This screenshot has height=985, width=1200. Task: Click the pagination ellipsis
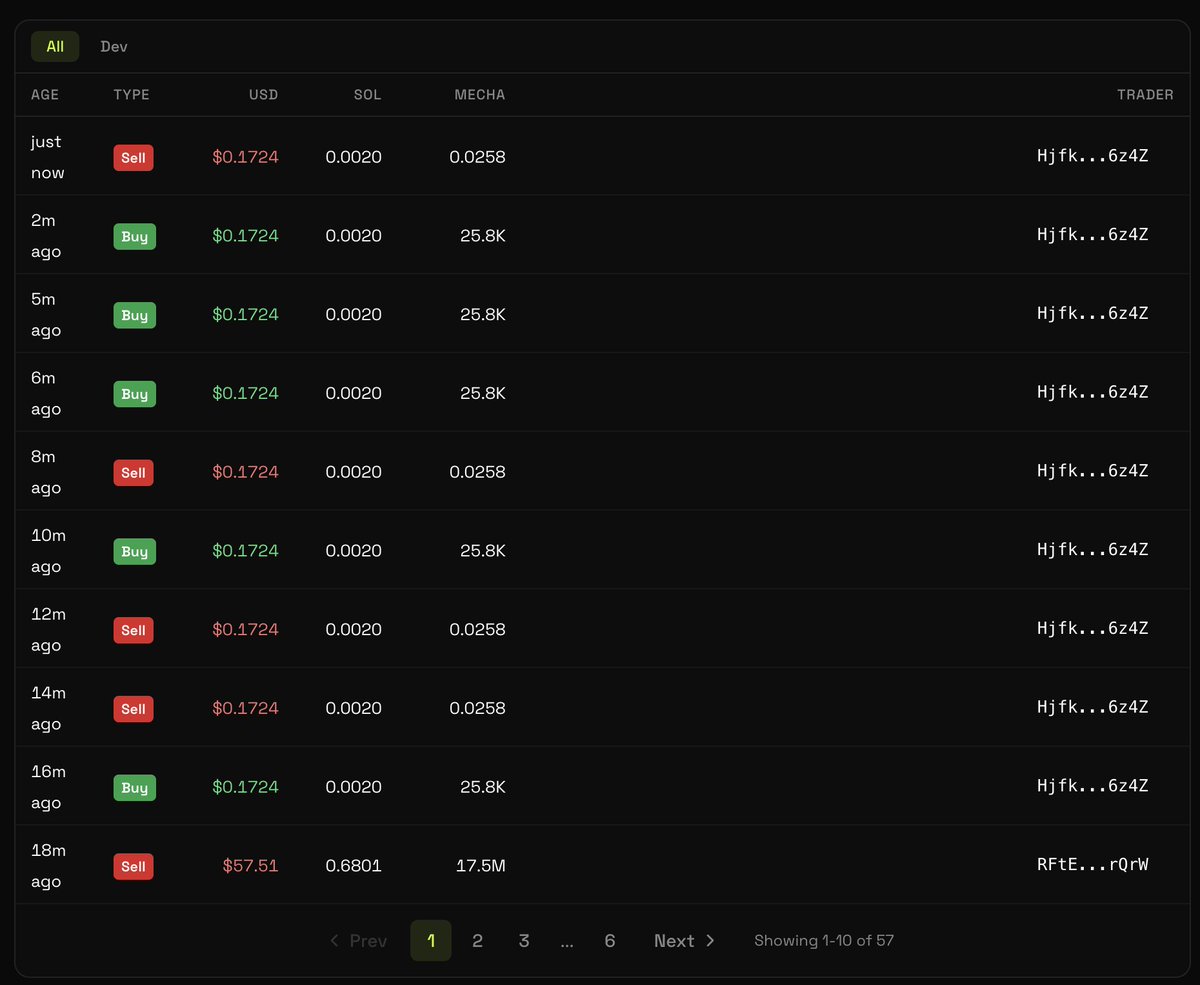click(567, 942)
